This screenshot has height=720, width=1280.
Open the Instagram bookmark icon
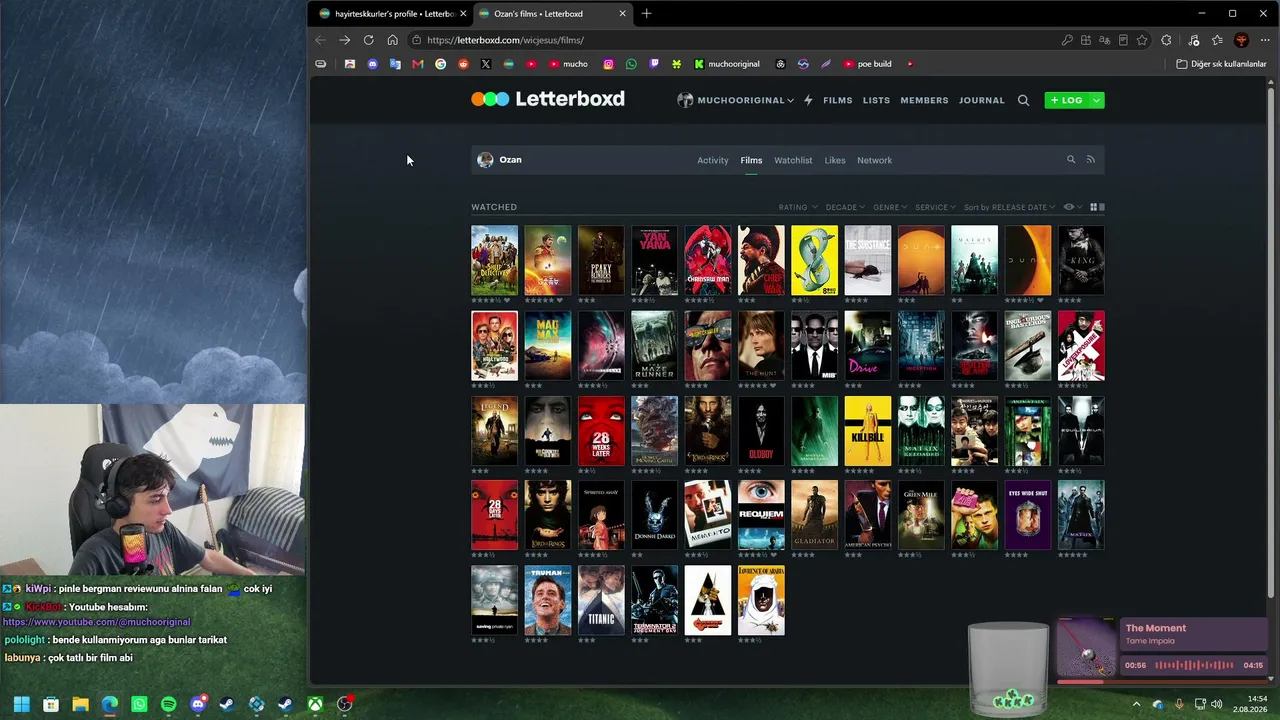click(x=608, y=64)
